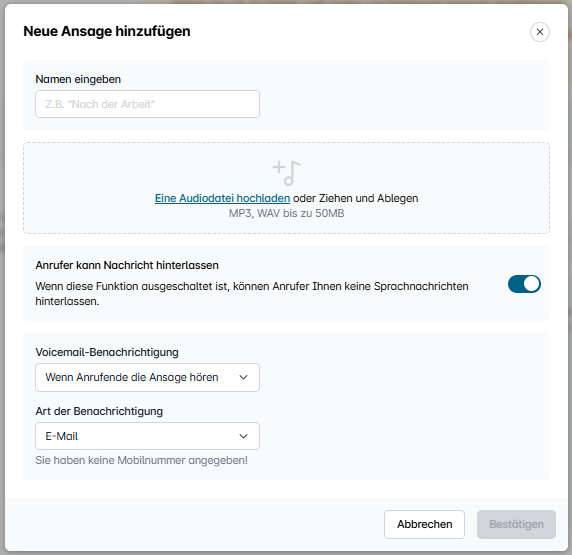Click the Neue Ansage hinzufügen title

[107, 31]
